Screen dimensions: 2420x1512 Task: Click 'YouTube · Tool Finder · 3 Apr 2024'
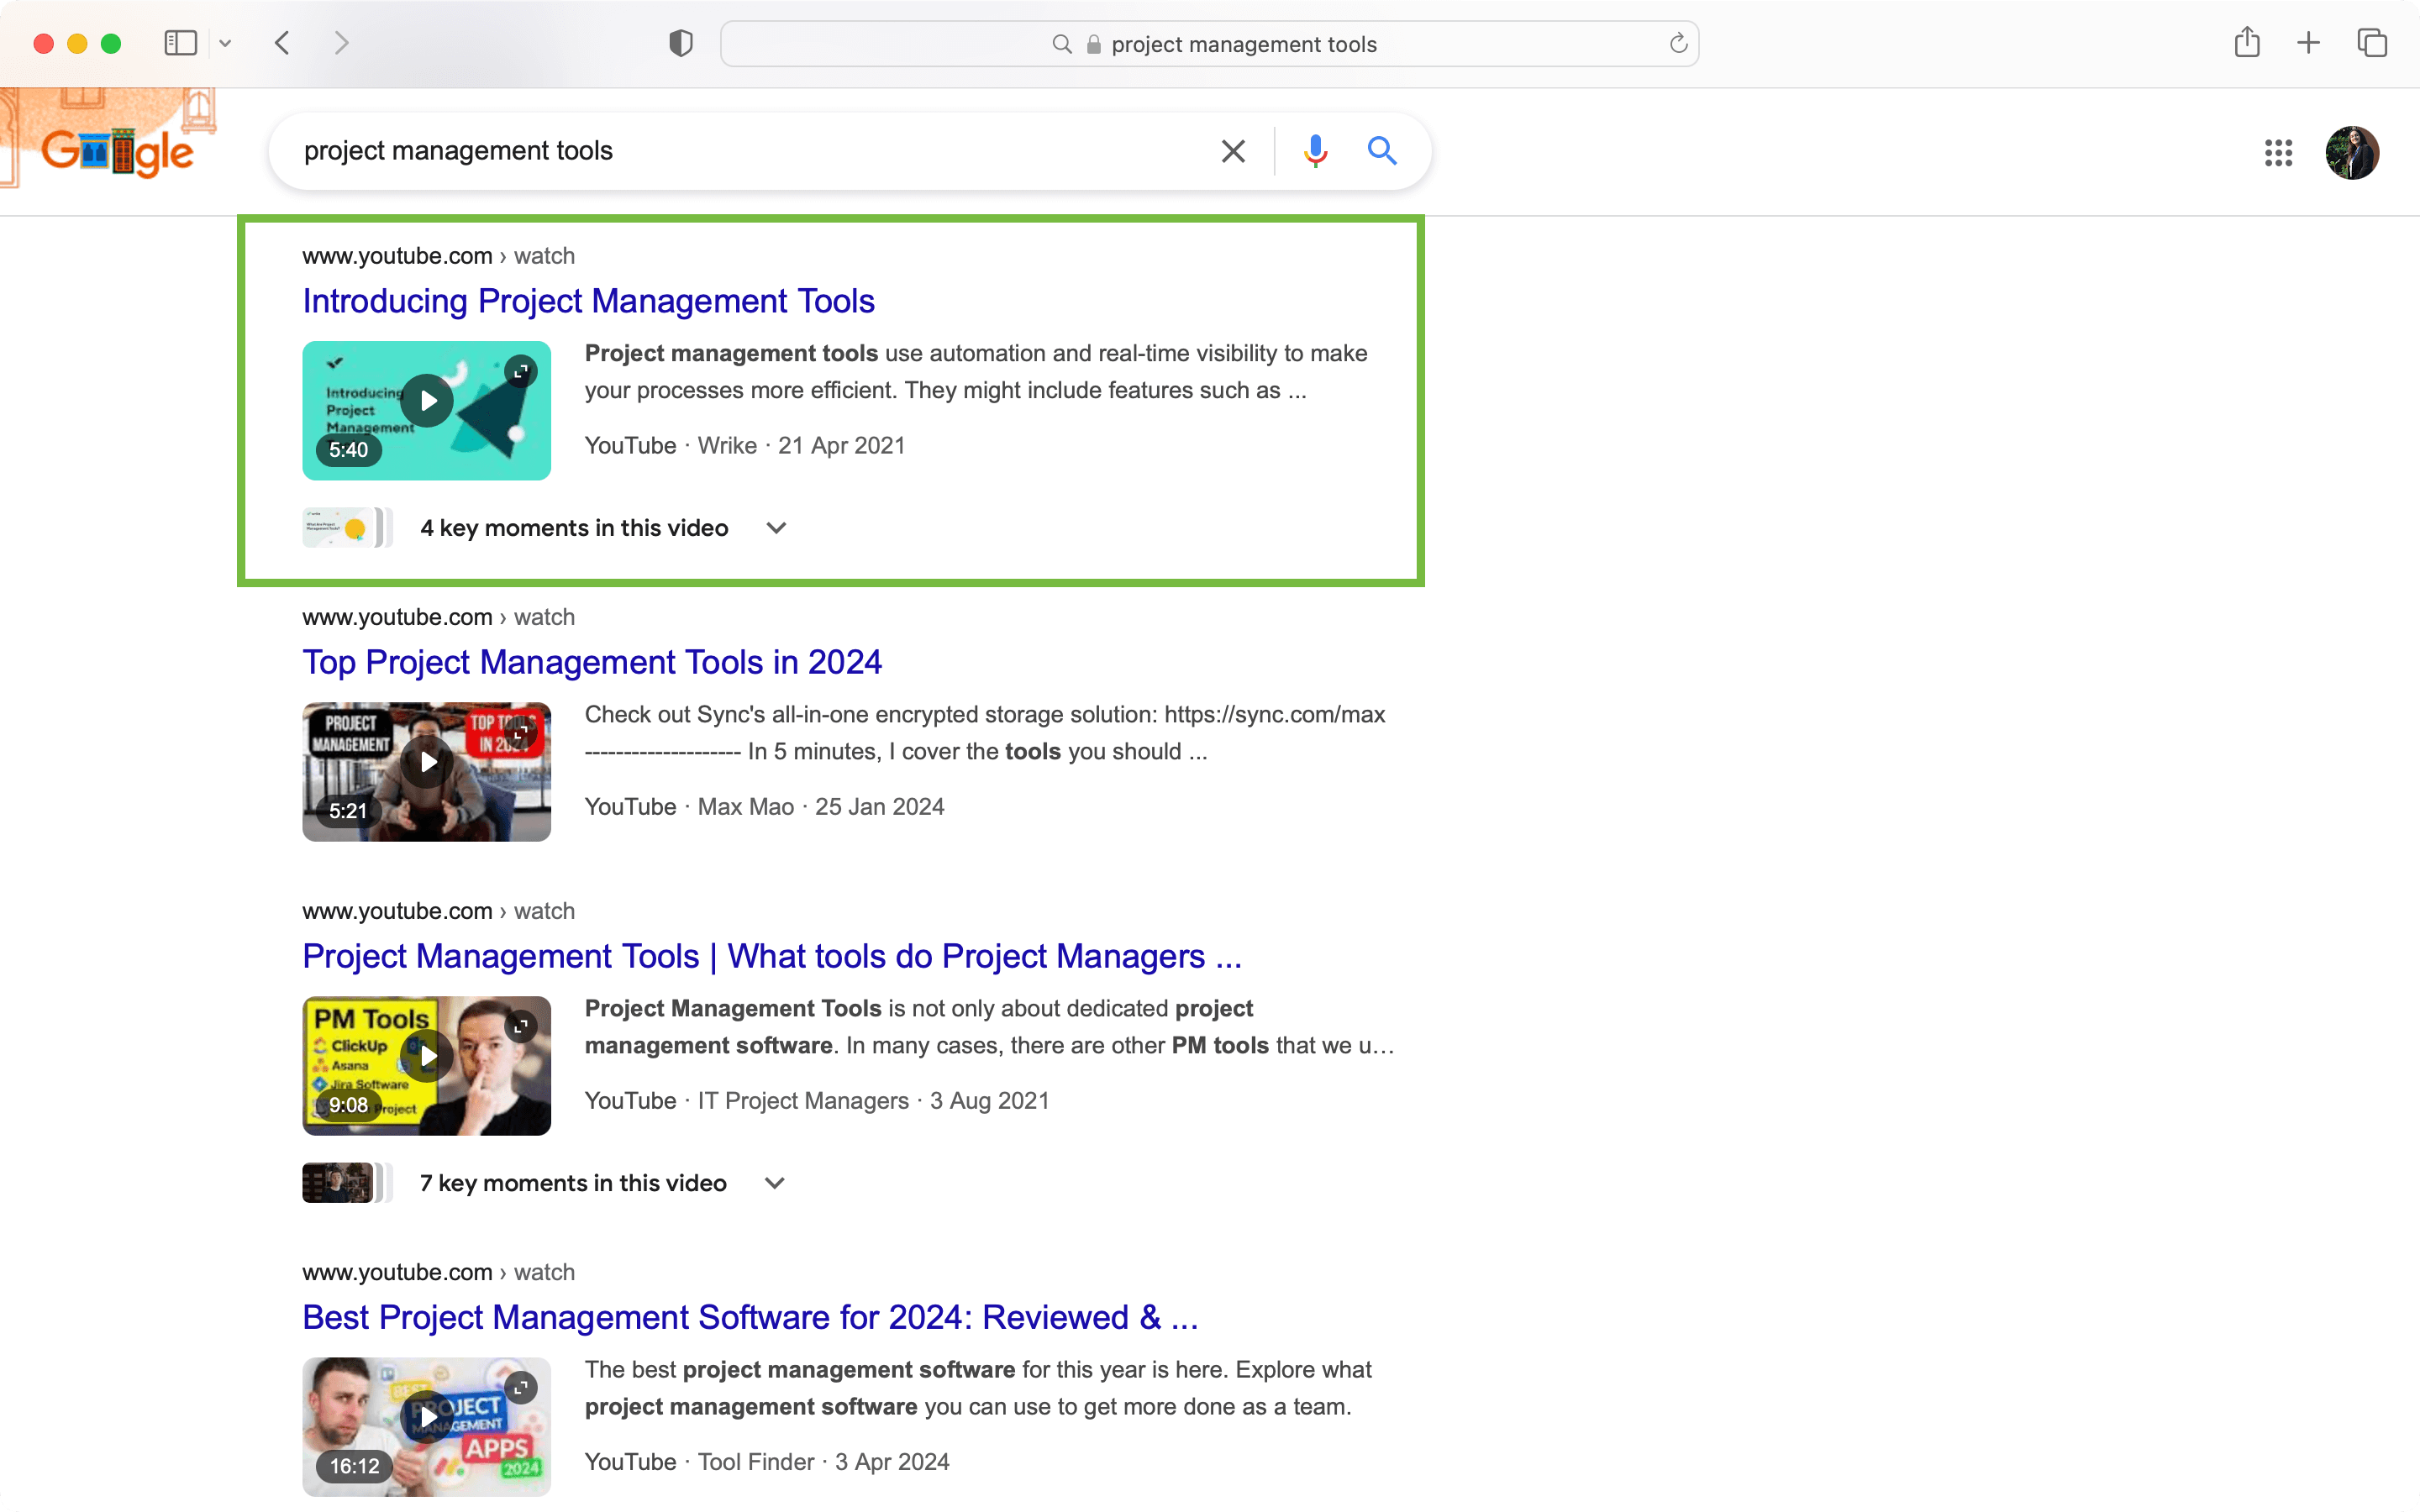tap(767, 1462)
